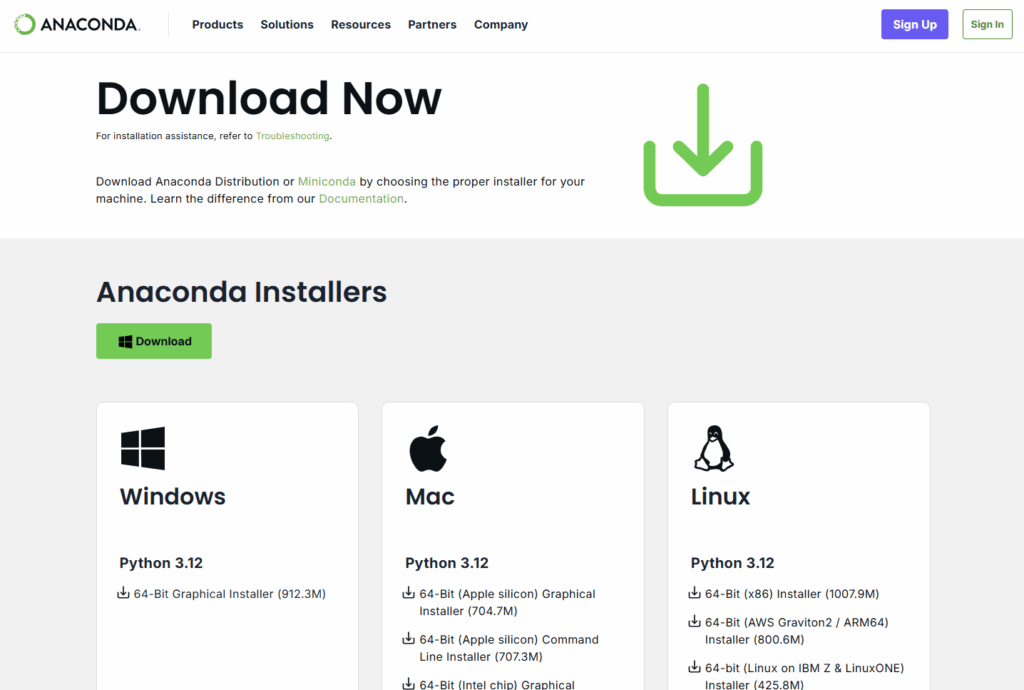
Task: Click the Linux heading text
Action: pyautogui.click(x=720, y=496)
